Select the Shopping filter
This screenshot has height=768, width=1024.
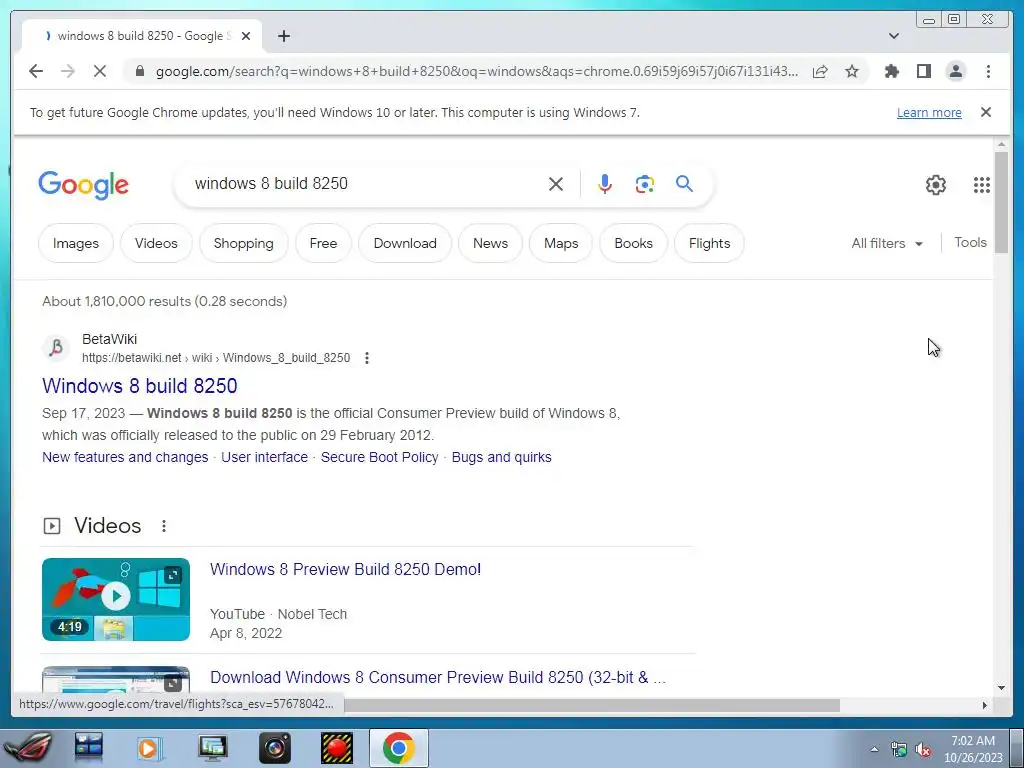click(x=244, y=243)
